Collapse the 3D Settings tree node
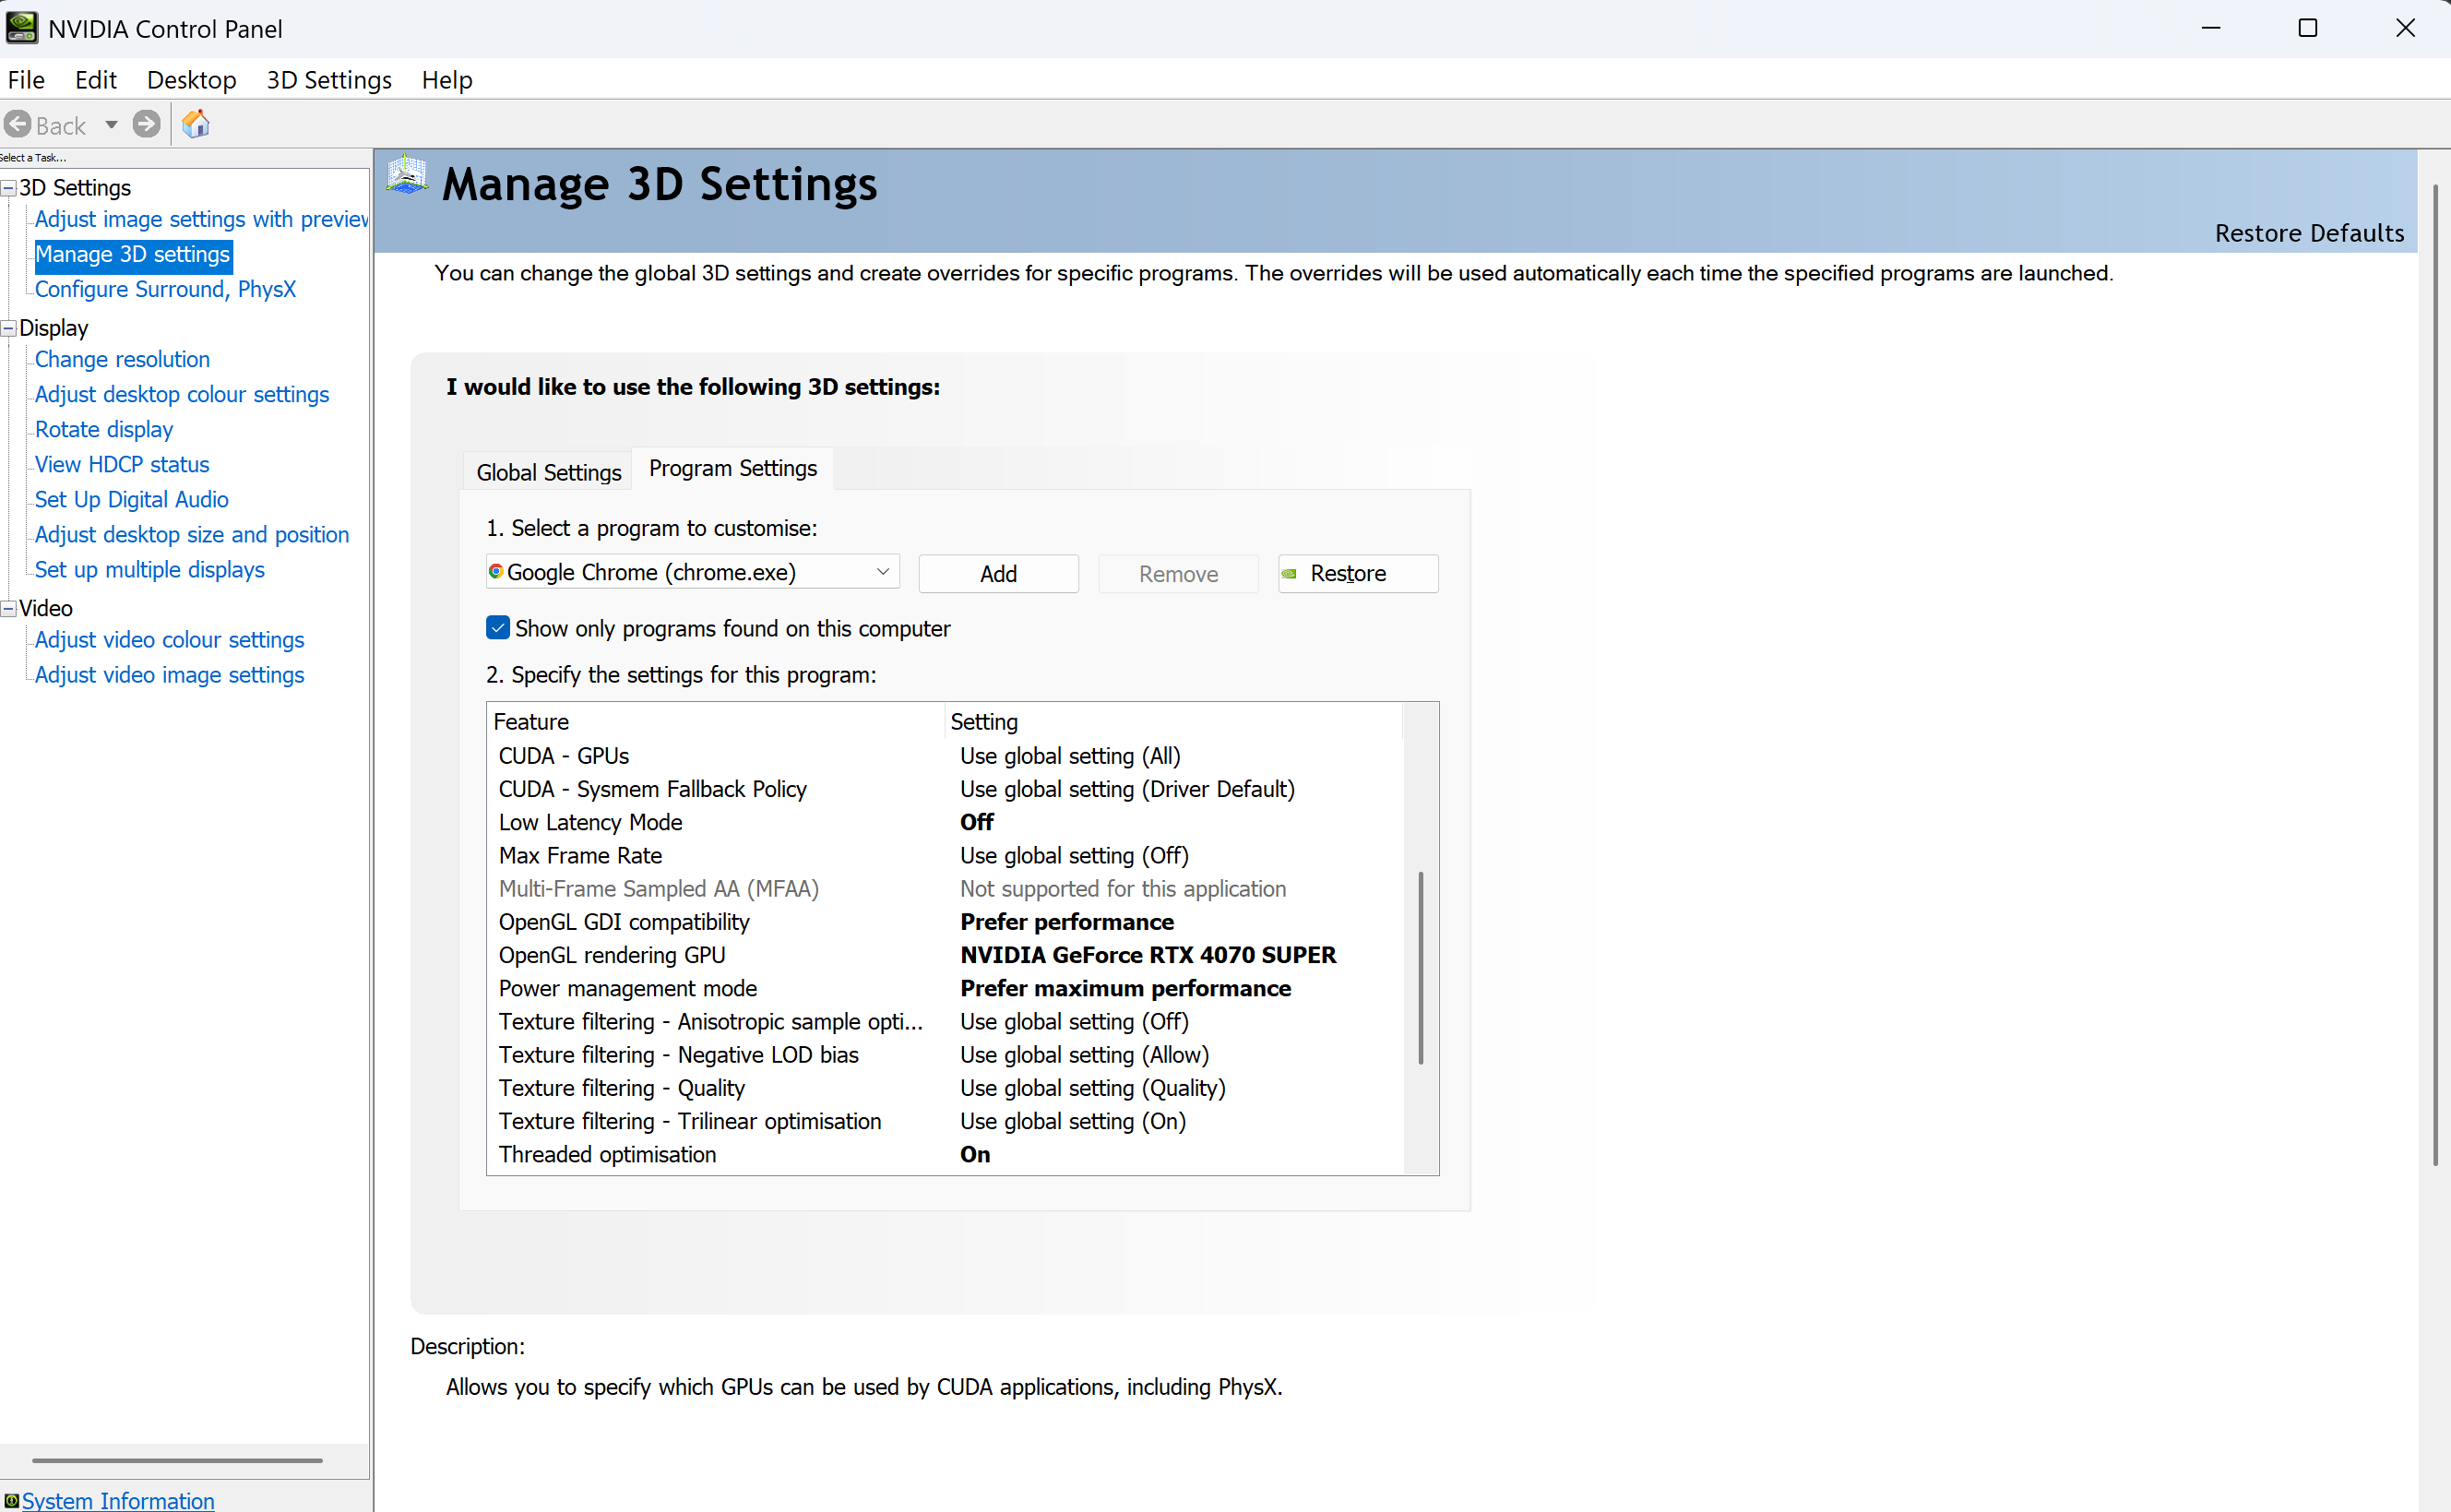This screenshot has width=2451, height=1512. click(9, 188)
